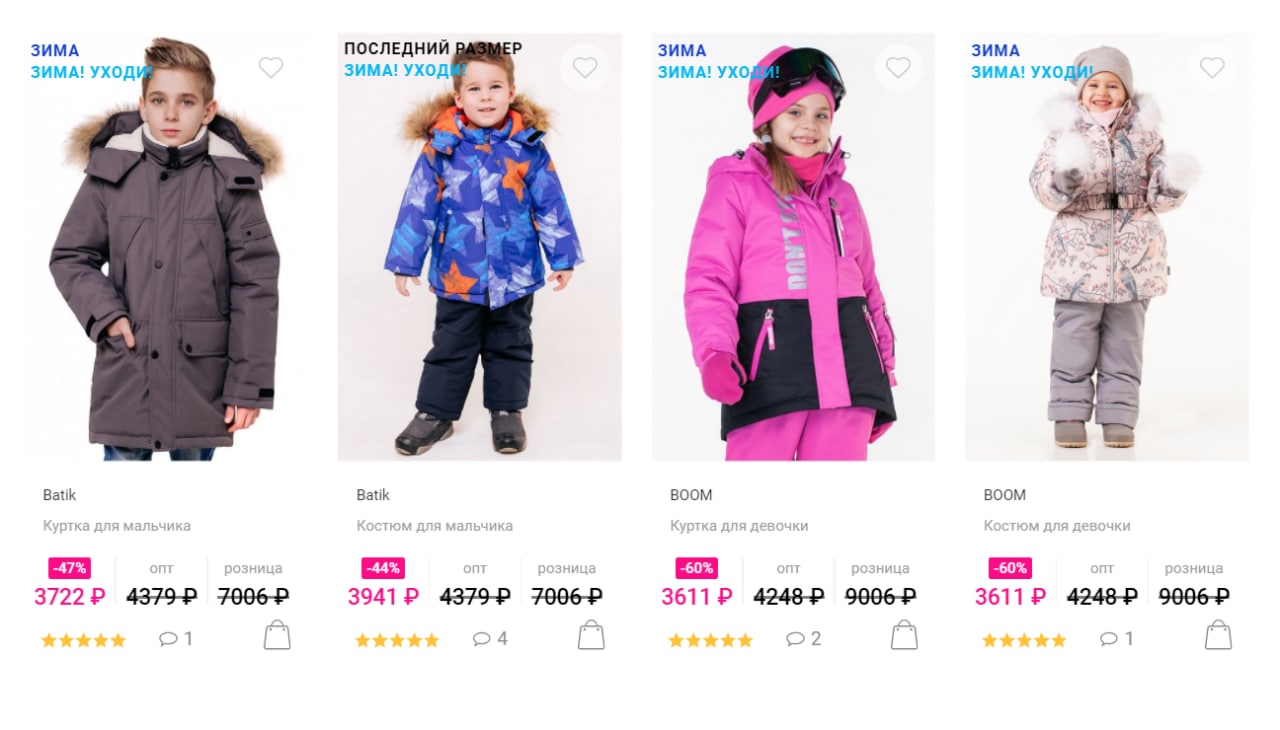Toggle wishlist heart on BOOM girl's suit
1280x730 pixels.
click(x=1212, y=67)
